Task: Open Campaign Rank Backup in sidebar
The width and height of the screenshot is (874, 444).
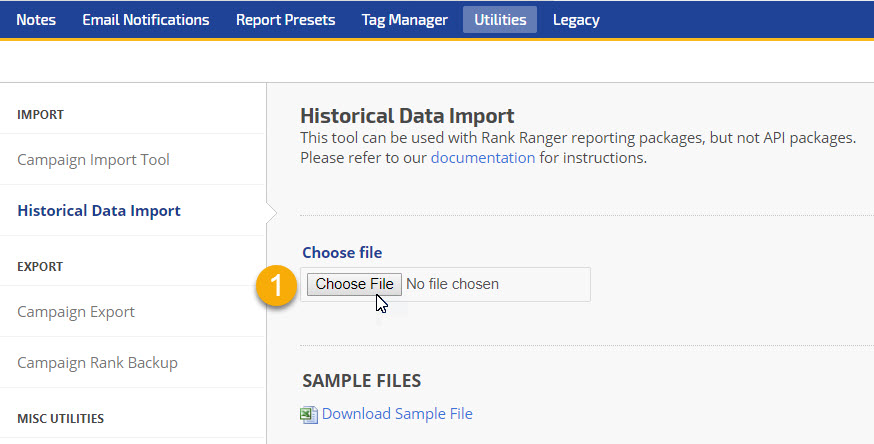Action: tap(97, 362)
